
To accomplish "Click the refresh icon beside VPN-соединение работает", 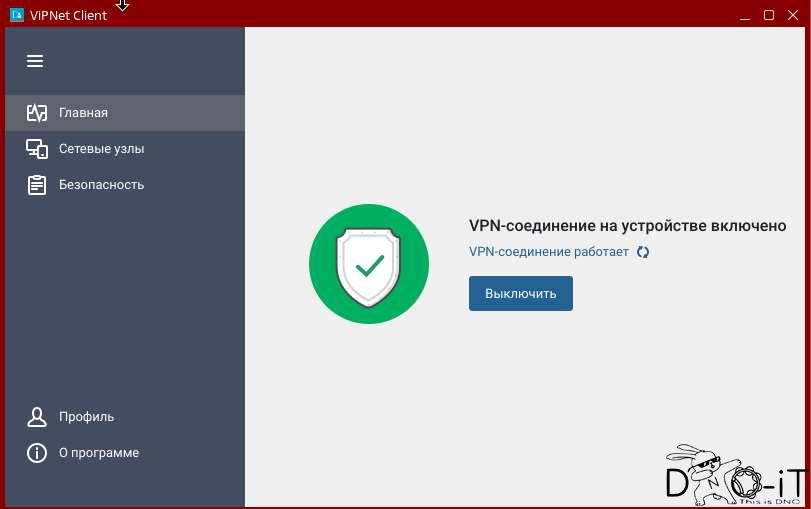I will pos(643,252).
